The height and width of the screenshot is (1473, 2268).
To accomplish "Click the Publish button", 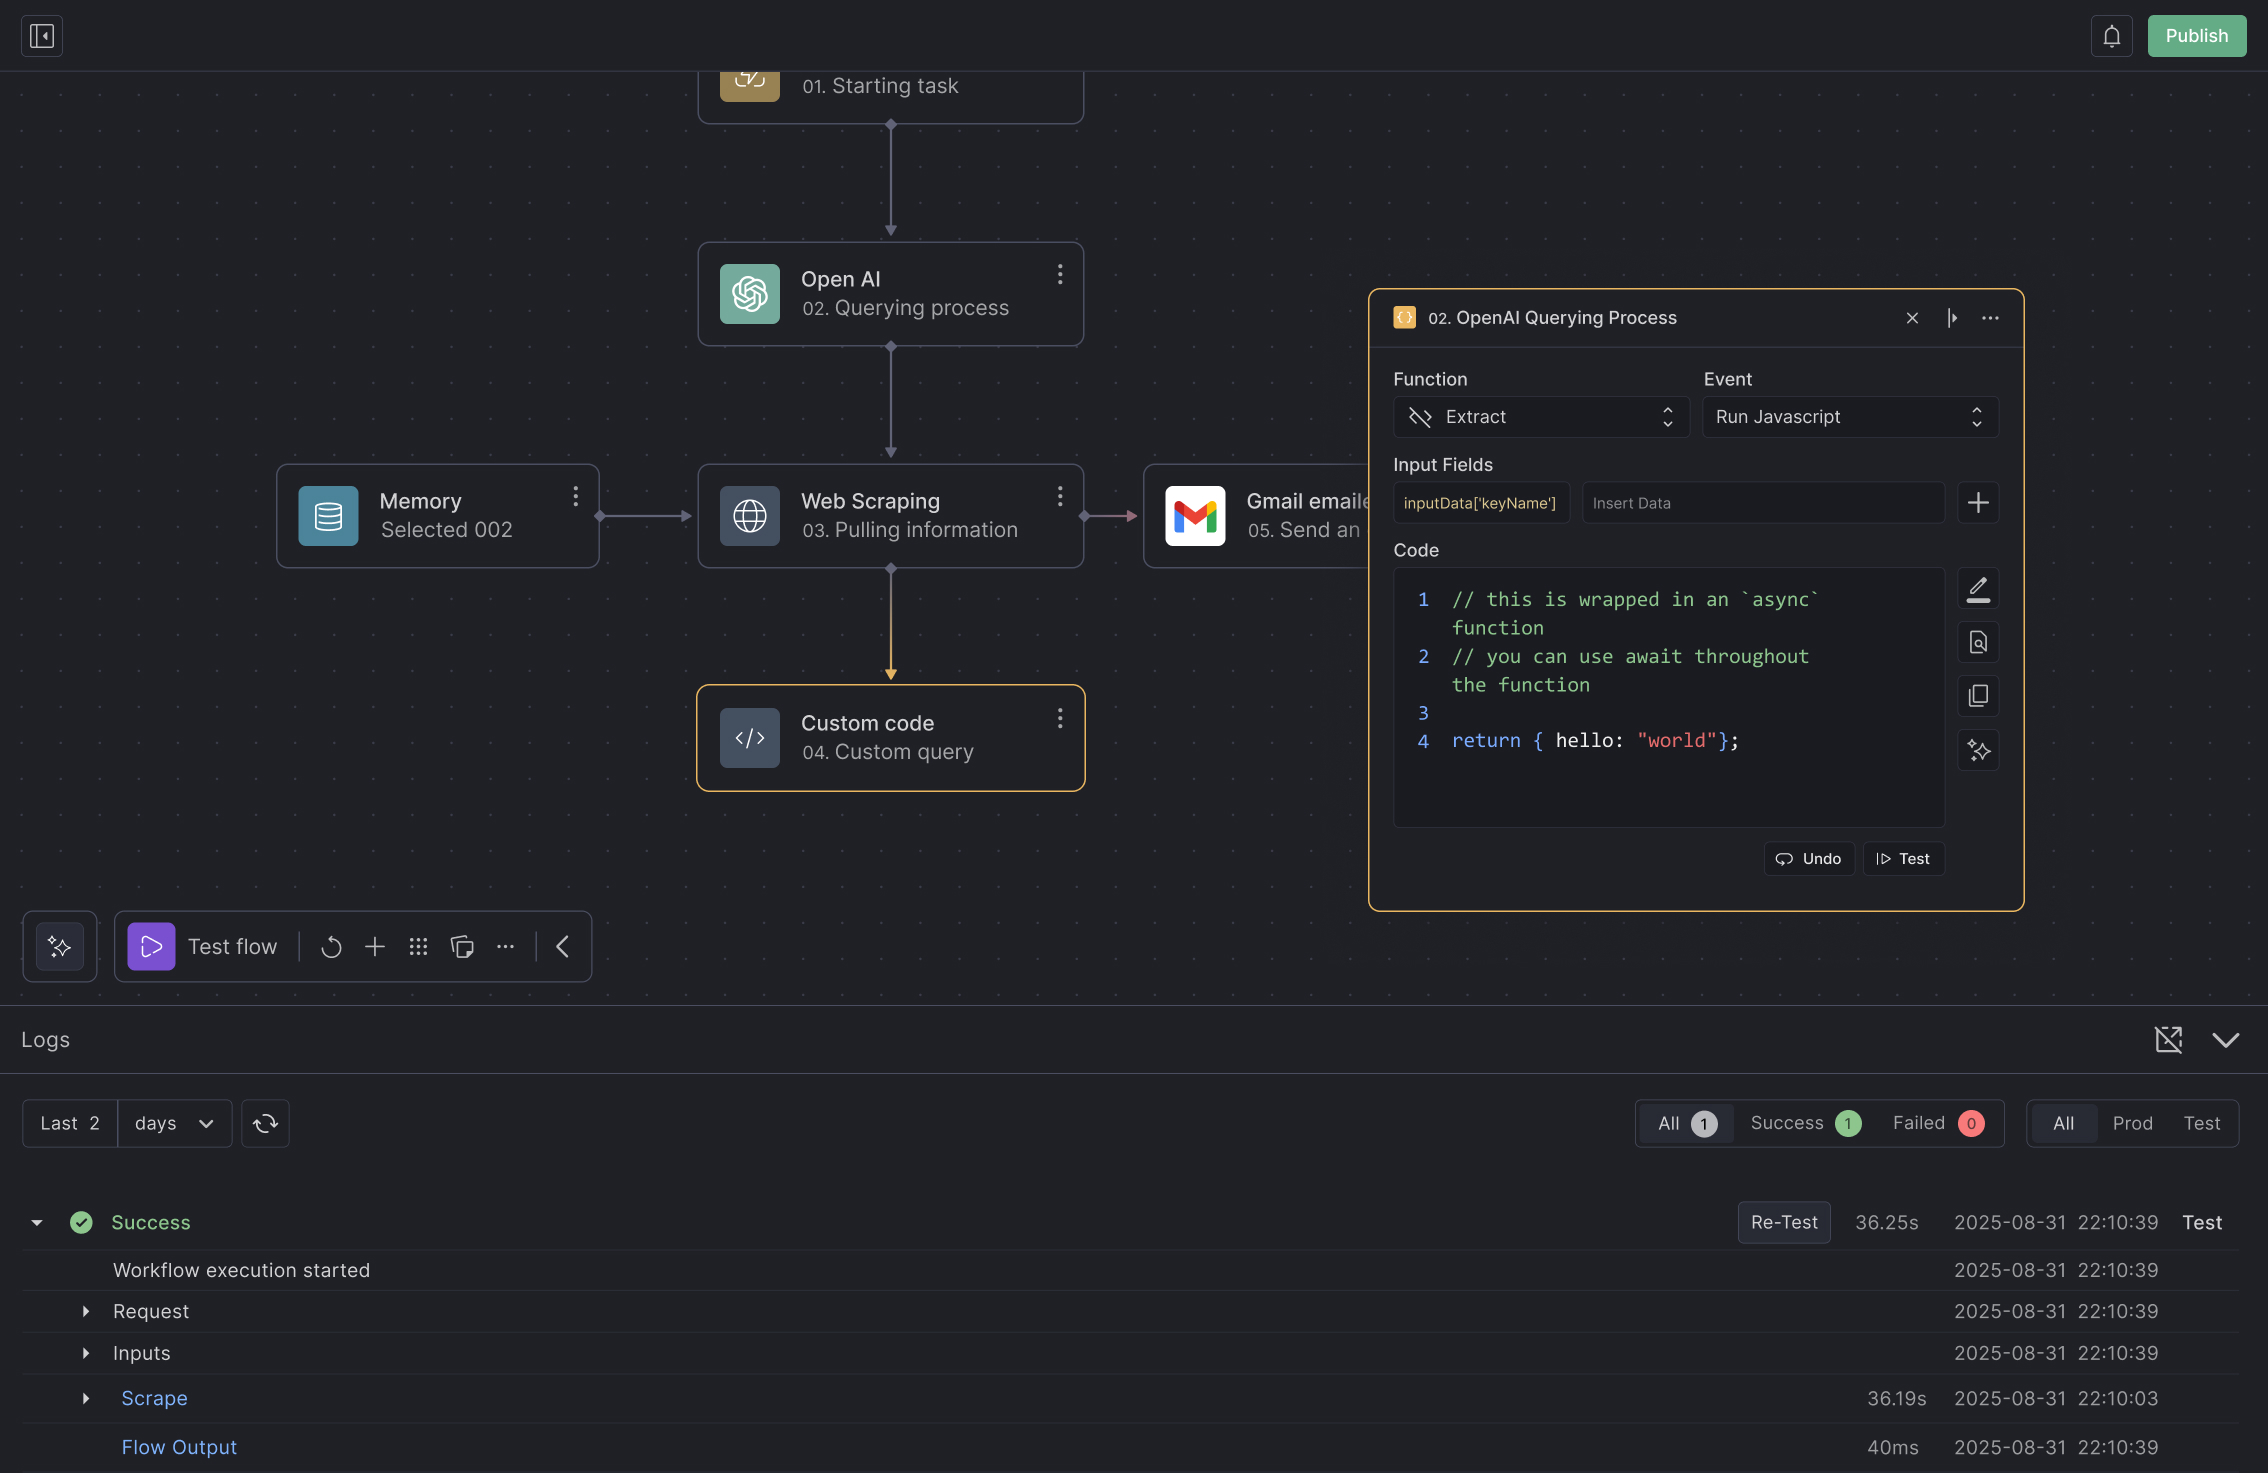I will tap(2196, 36).
